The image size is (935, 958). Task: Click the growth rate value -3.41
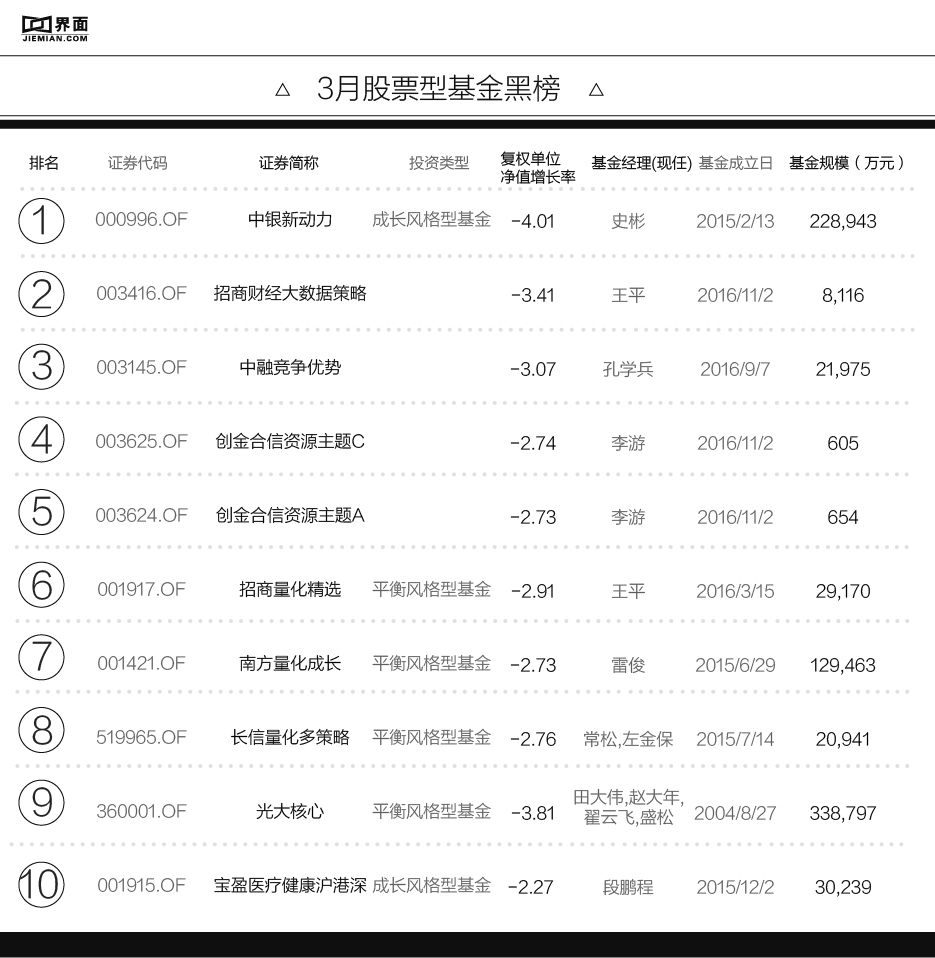point(533,295)
